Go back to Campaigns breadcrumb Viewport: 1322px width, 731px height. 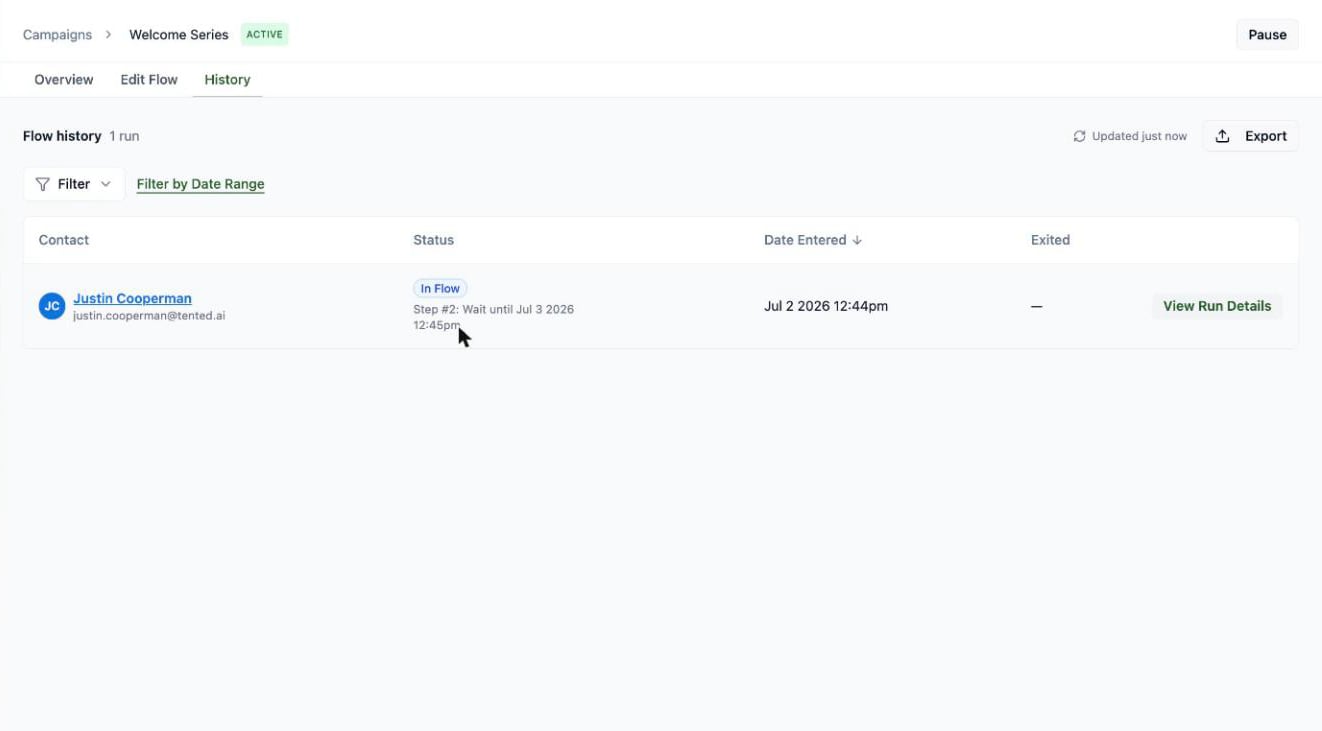(x=57, y=34)
